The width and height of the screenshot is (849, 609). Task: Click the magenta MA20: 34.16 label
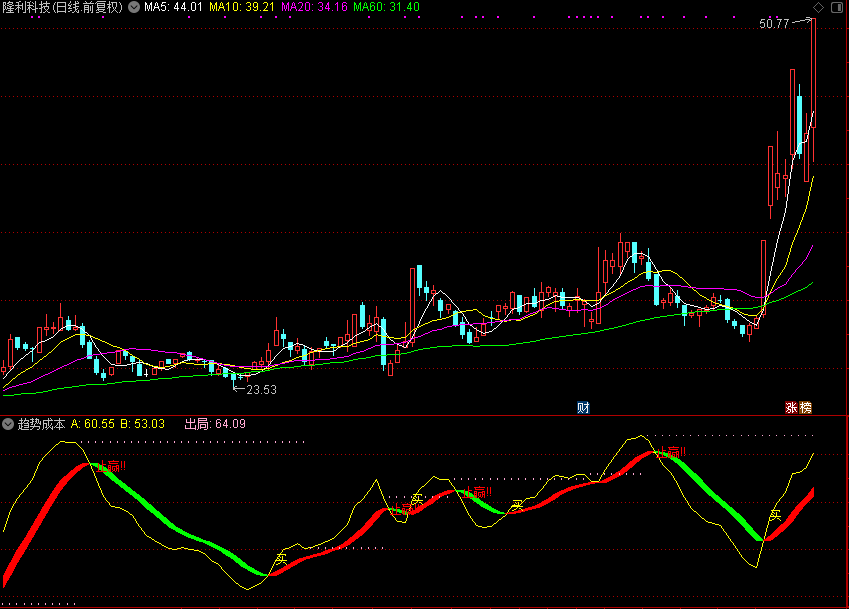[x=314, y=8]
